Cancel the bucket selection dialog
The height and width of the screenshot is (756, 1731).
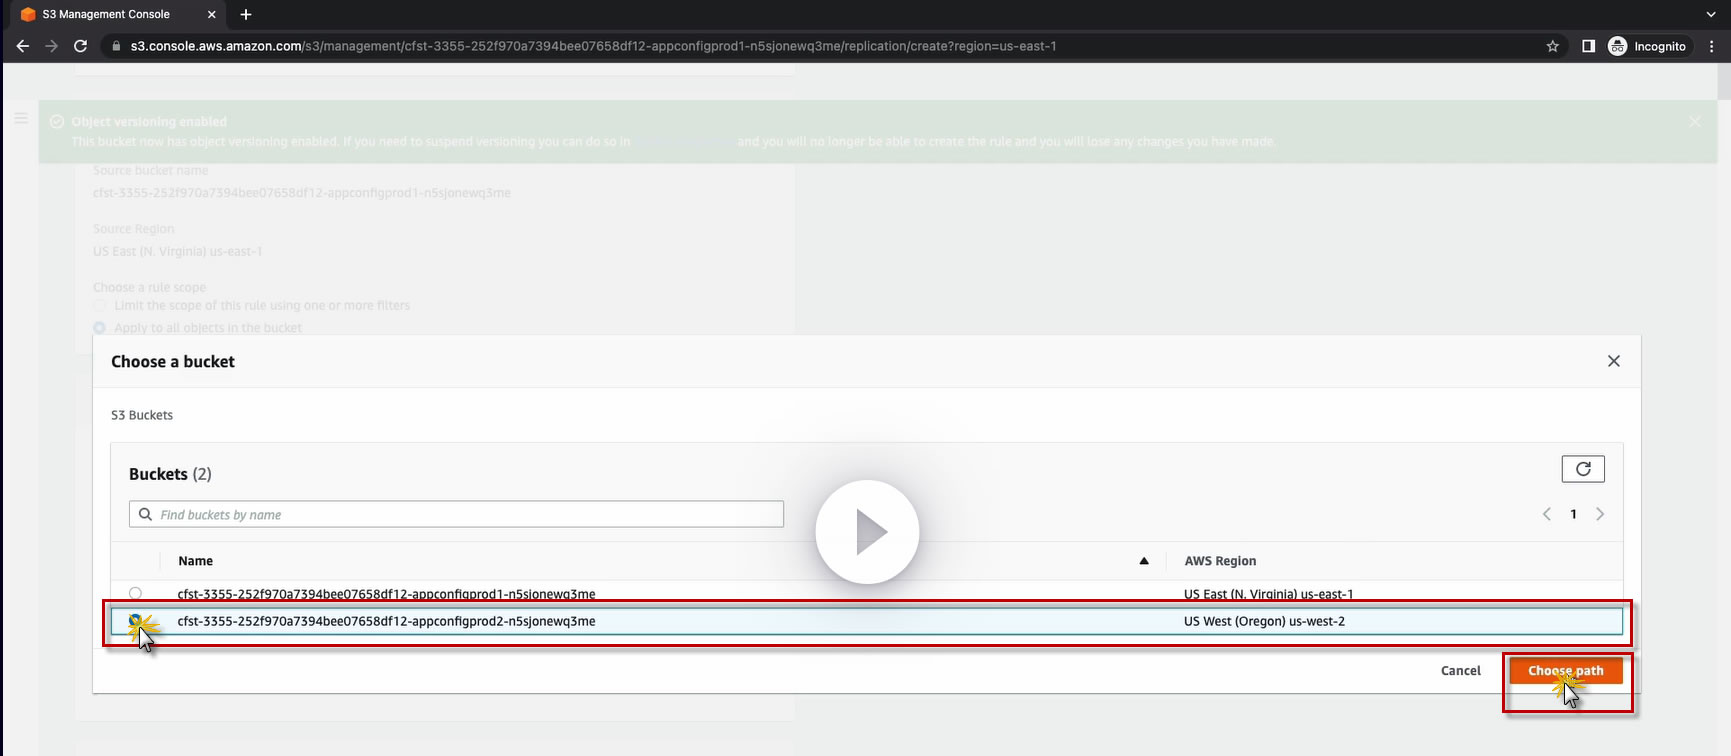coord(1460,671)
